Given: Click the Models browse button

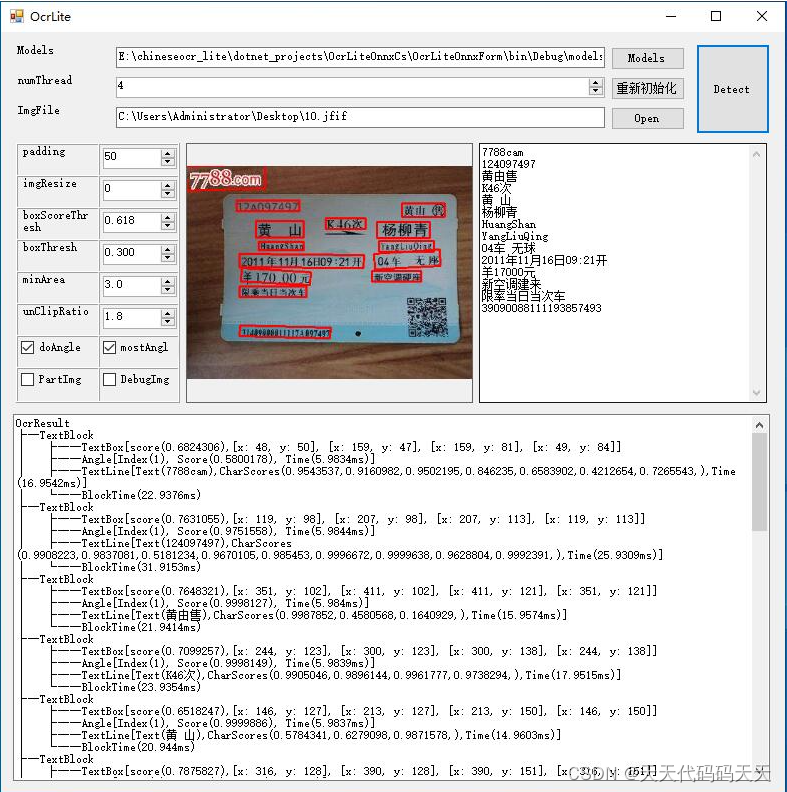Looking at the screenshot, I should 647,59.
